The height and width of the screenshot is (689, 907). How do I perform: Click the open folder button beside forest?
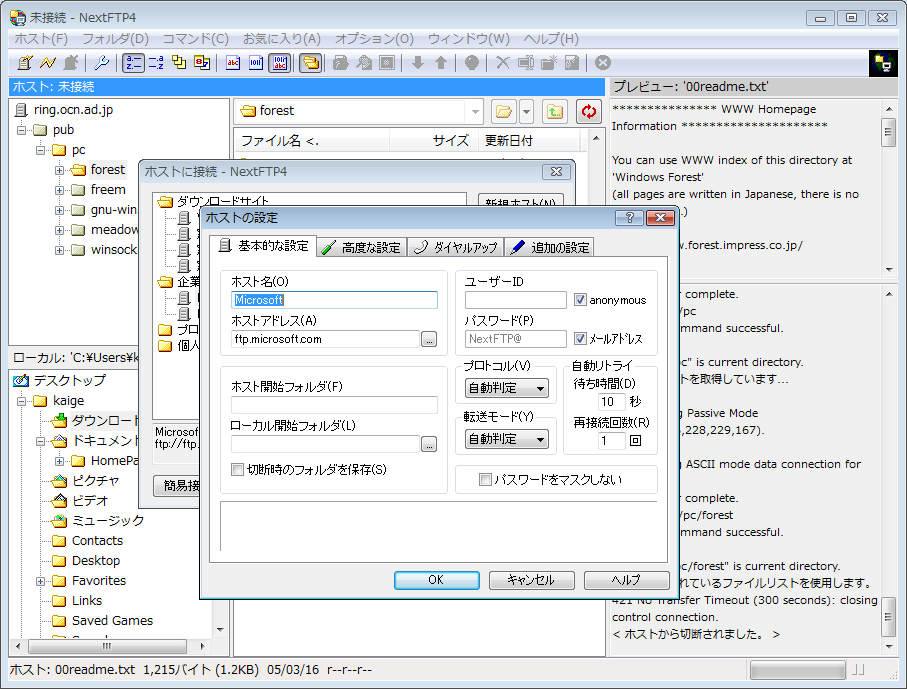pos(504,111)
